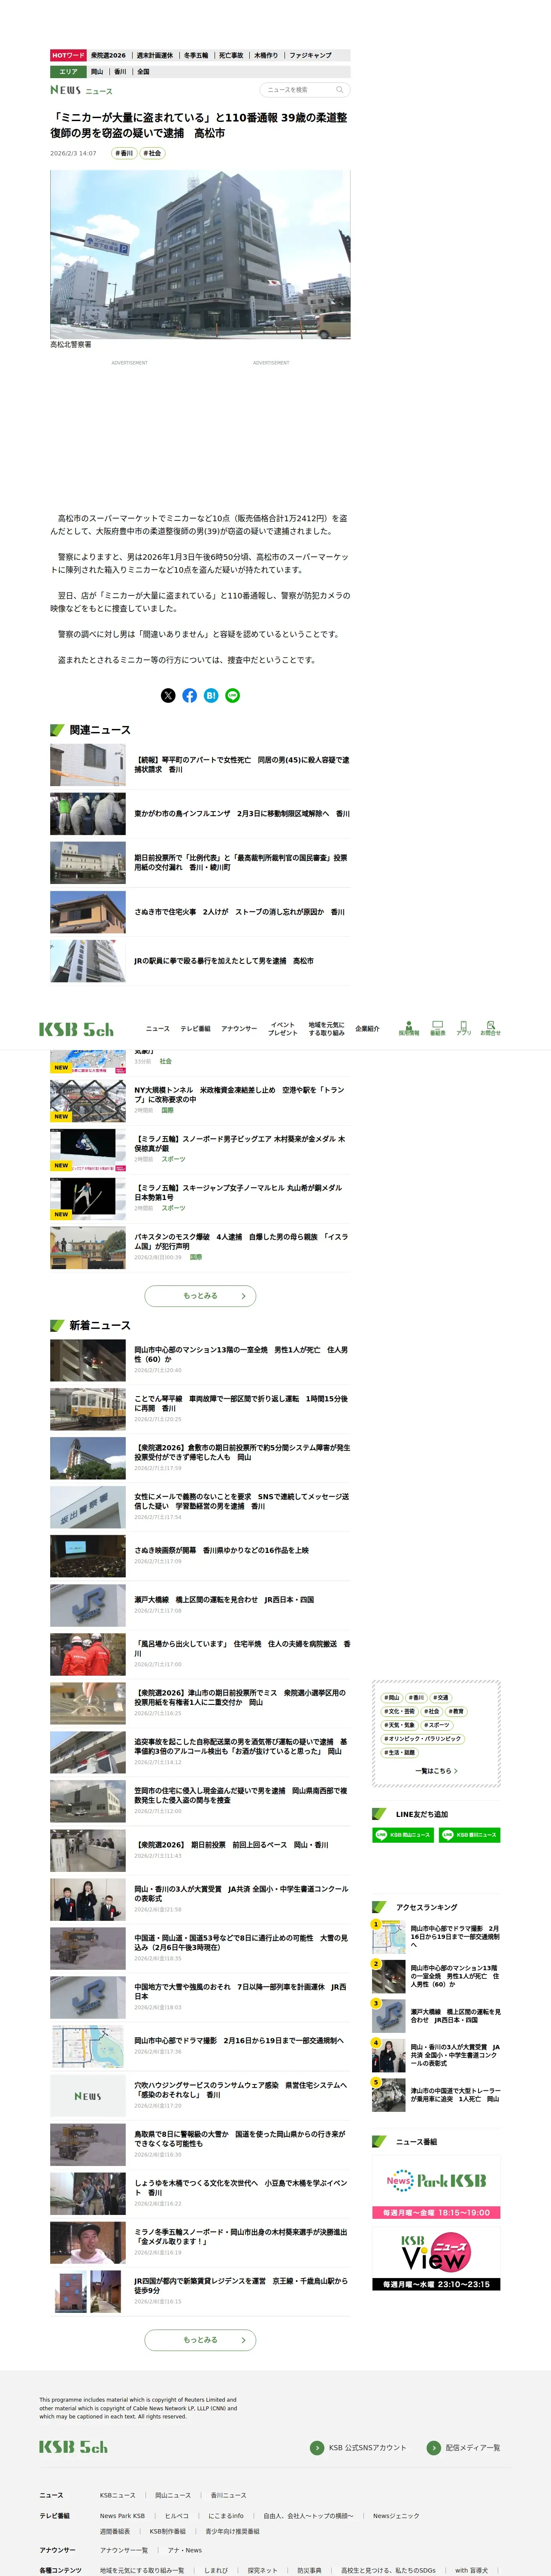Click the sidebar #生活・話題 tag
This screenshot has height=2576, width=551.
(x=400, y=1753)
